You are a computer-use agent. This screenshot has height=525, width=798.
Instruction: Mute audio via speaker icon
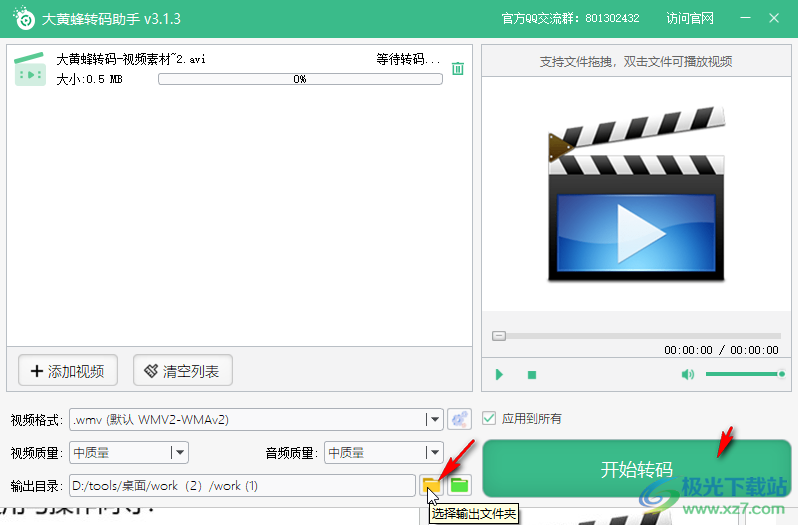(687, 375)
